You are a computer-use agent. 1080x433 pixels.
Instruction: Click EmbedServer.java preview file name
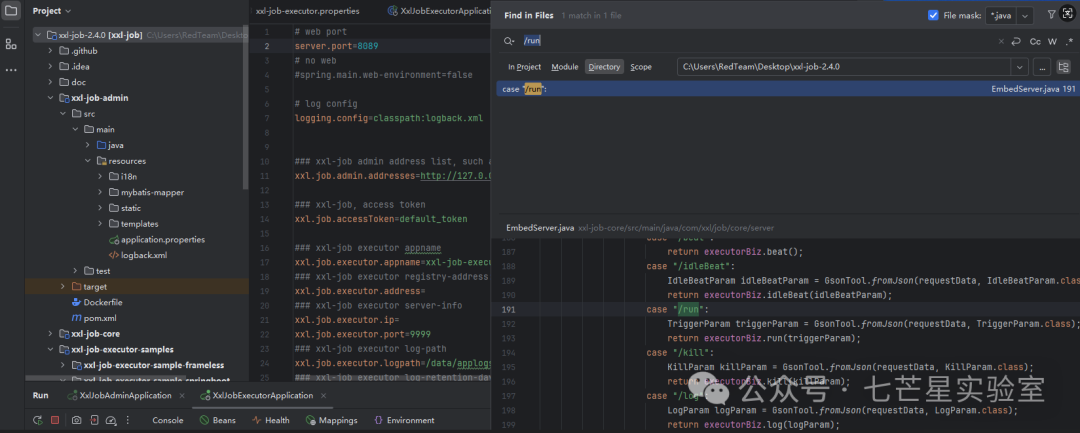tap(540, 227)
